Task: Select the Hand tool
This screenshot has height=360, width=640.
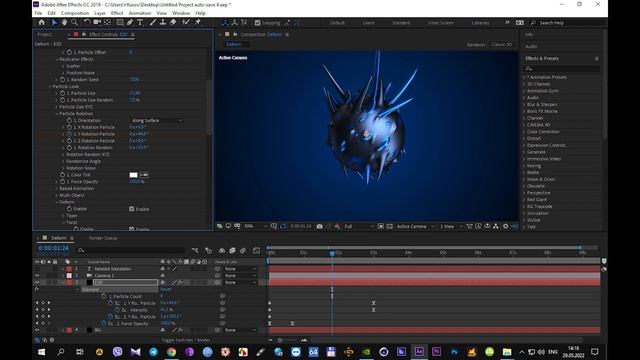Action: pos(64,22)
